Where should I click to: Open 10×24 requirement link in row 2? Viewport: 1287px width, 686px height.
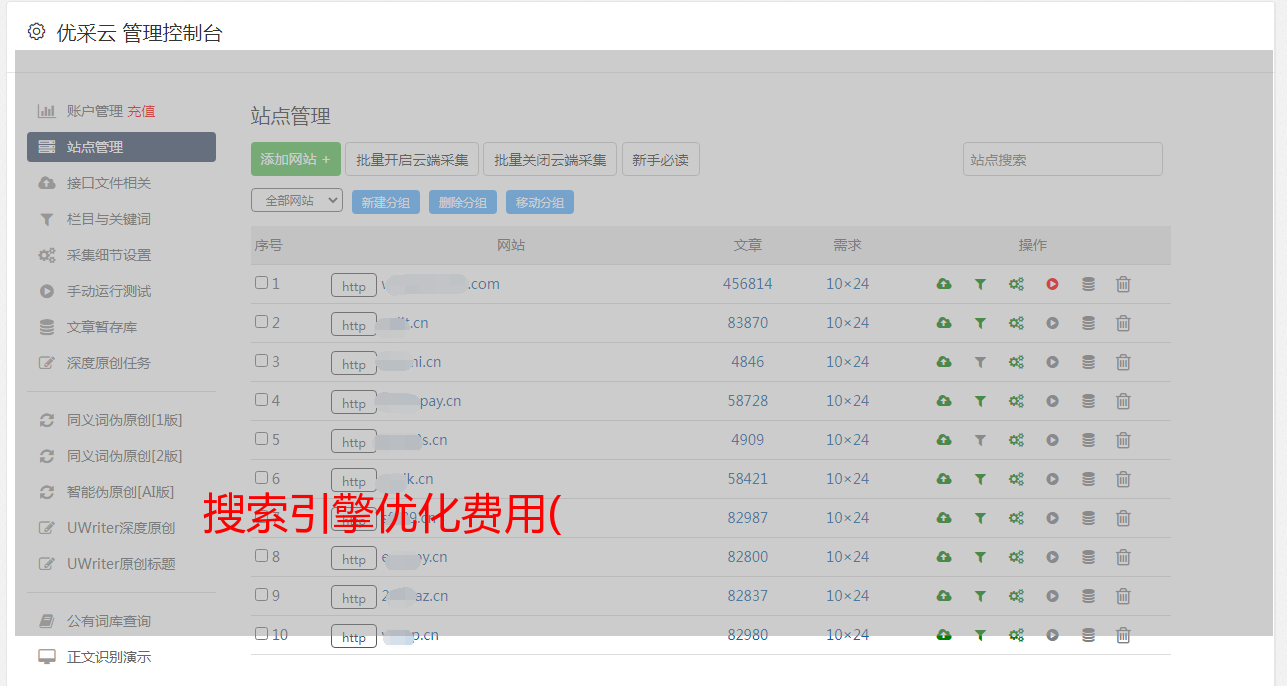pyautogui.click(x=847, y=323)
